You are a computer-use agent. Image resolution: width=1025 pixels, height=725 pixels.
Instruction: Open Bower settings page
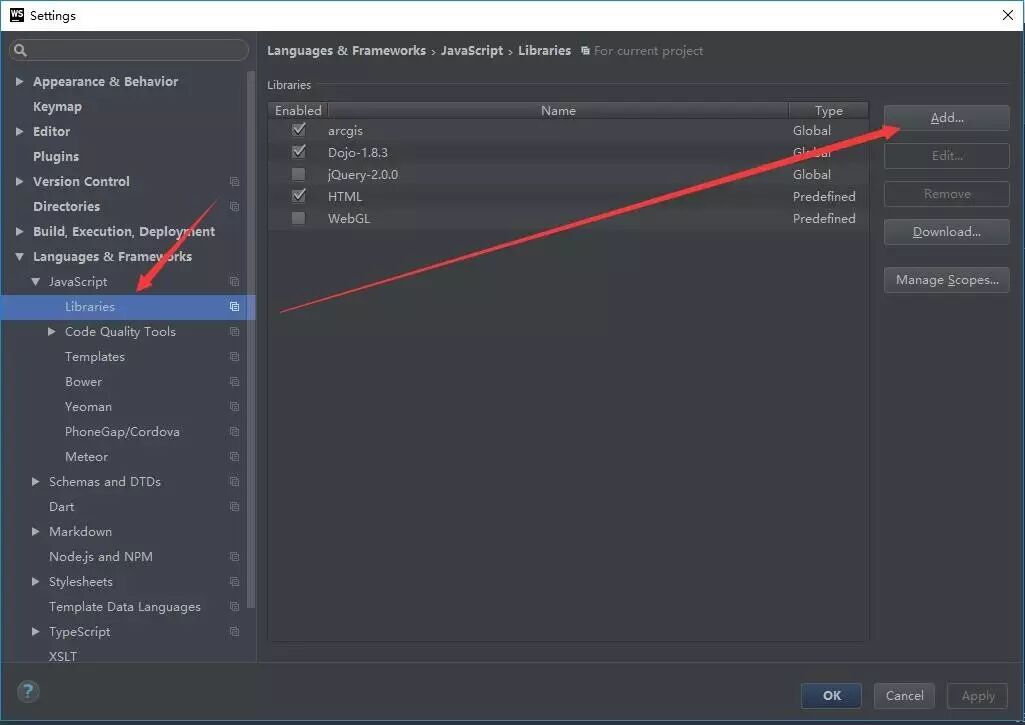click(84, 382)
